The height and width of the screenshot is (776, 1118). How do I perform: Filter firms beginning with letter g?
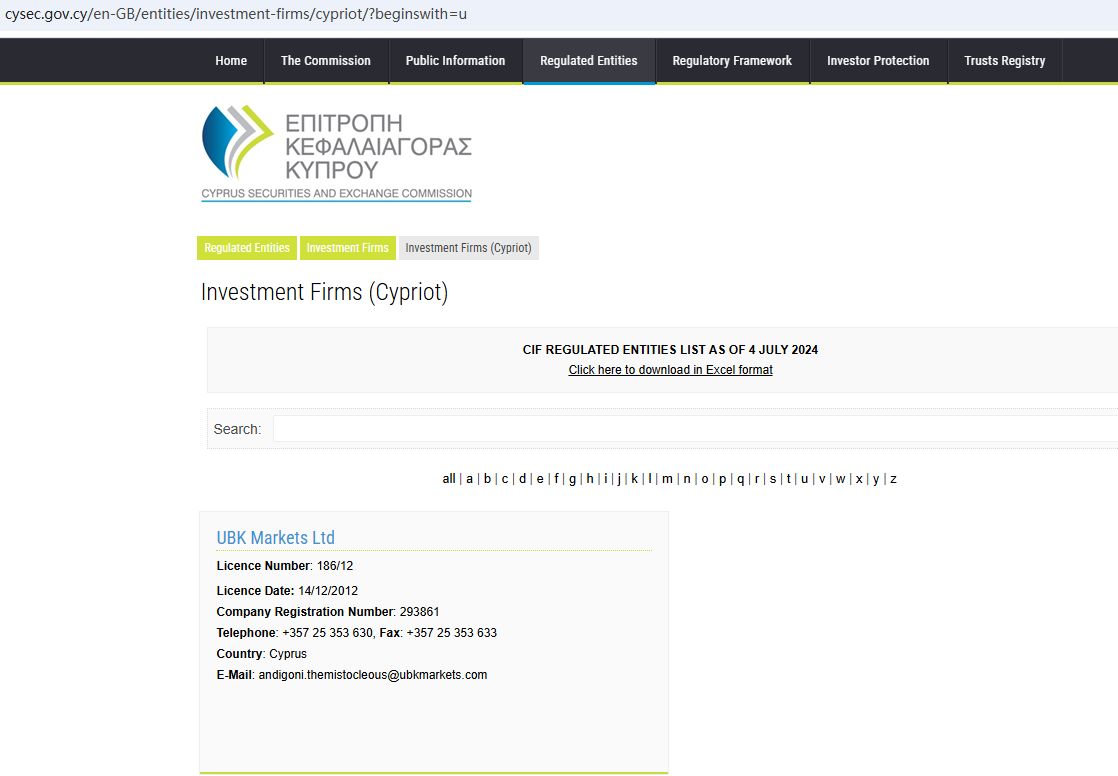[572, 479]
